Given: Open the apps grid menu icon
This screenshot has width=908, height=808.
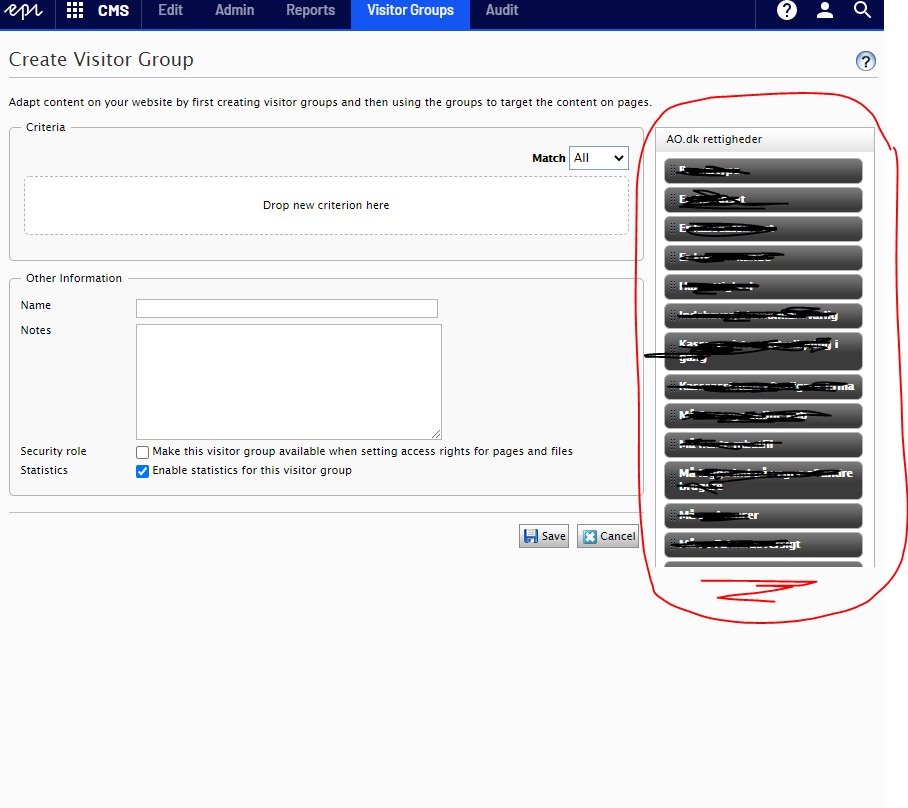Looking at the screenshot, I should click(75, 11).
